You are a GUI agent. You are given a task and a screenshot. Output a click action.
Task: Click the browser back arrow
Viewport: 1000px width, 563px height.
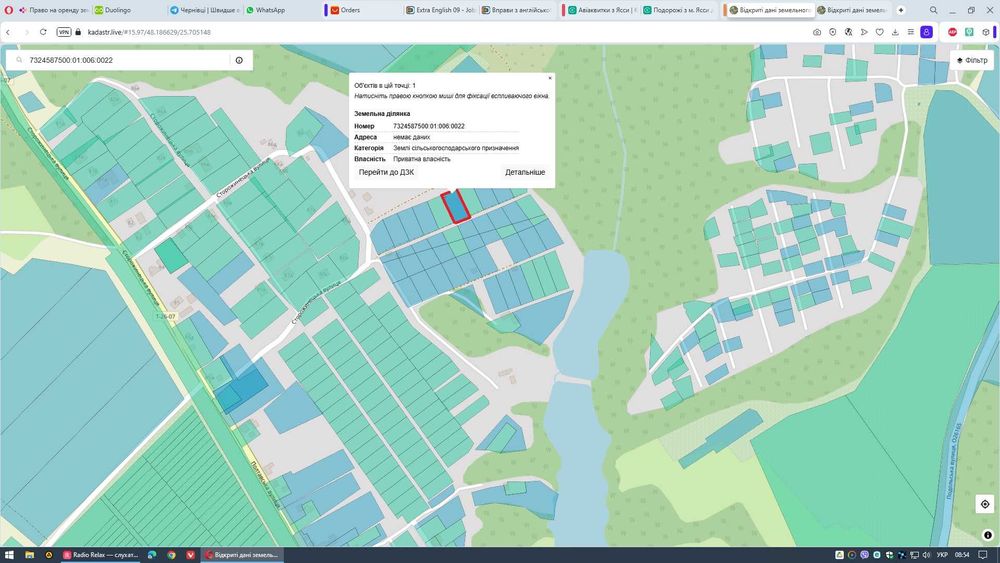[x=9, y=32]
